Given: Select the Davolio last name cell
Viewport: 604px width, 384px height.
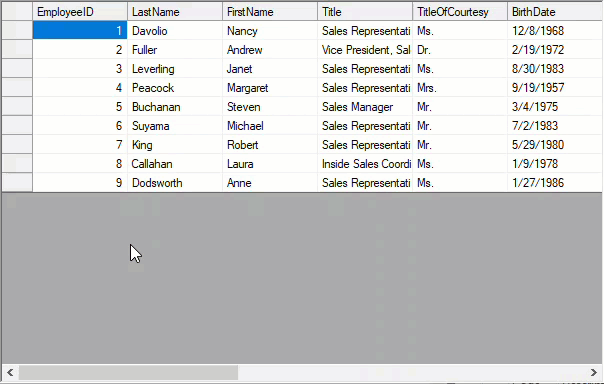Looking at the screenshot, I should [175, 30].
